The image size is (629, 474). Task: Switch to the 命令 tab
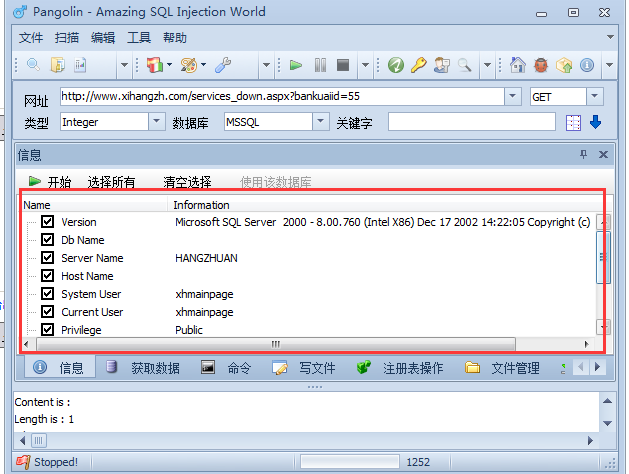(226, 368)
